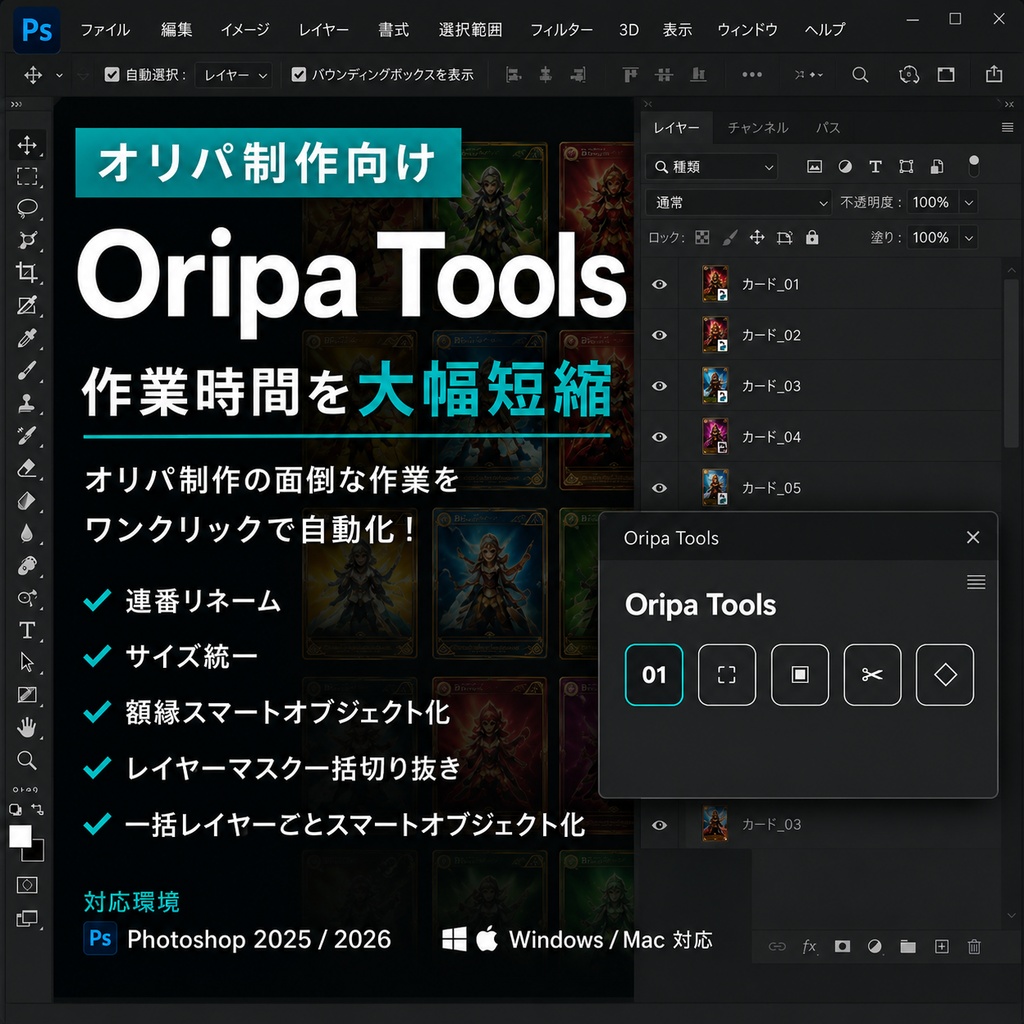Viewport: 1024px width, 1024px height.
Task: Click the share icon in options bar
Action: click(994, 74)
